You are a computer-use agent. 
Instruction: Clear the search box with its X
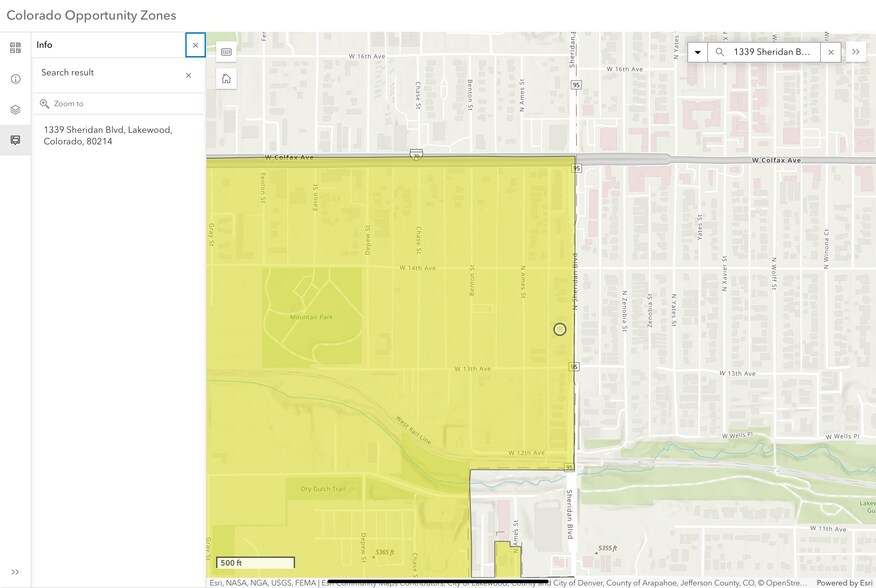pyautogui.click(x=831, y=51)
